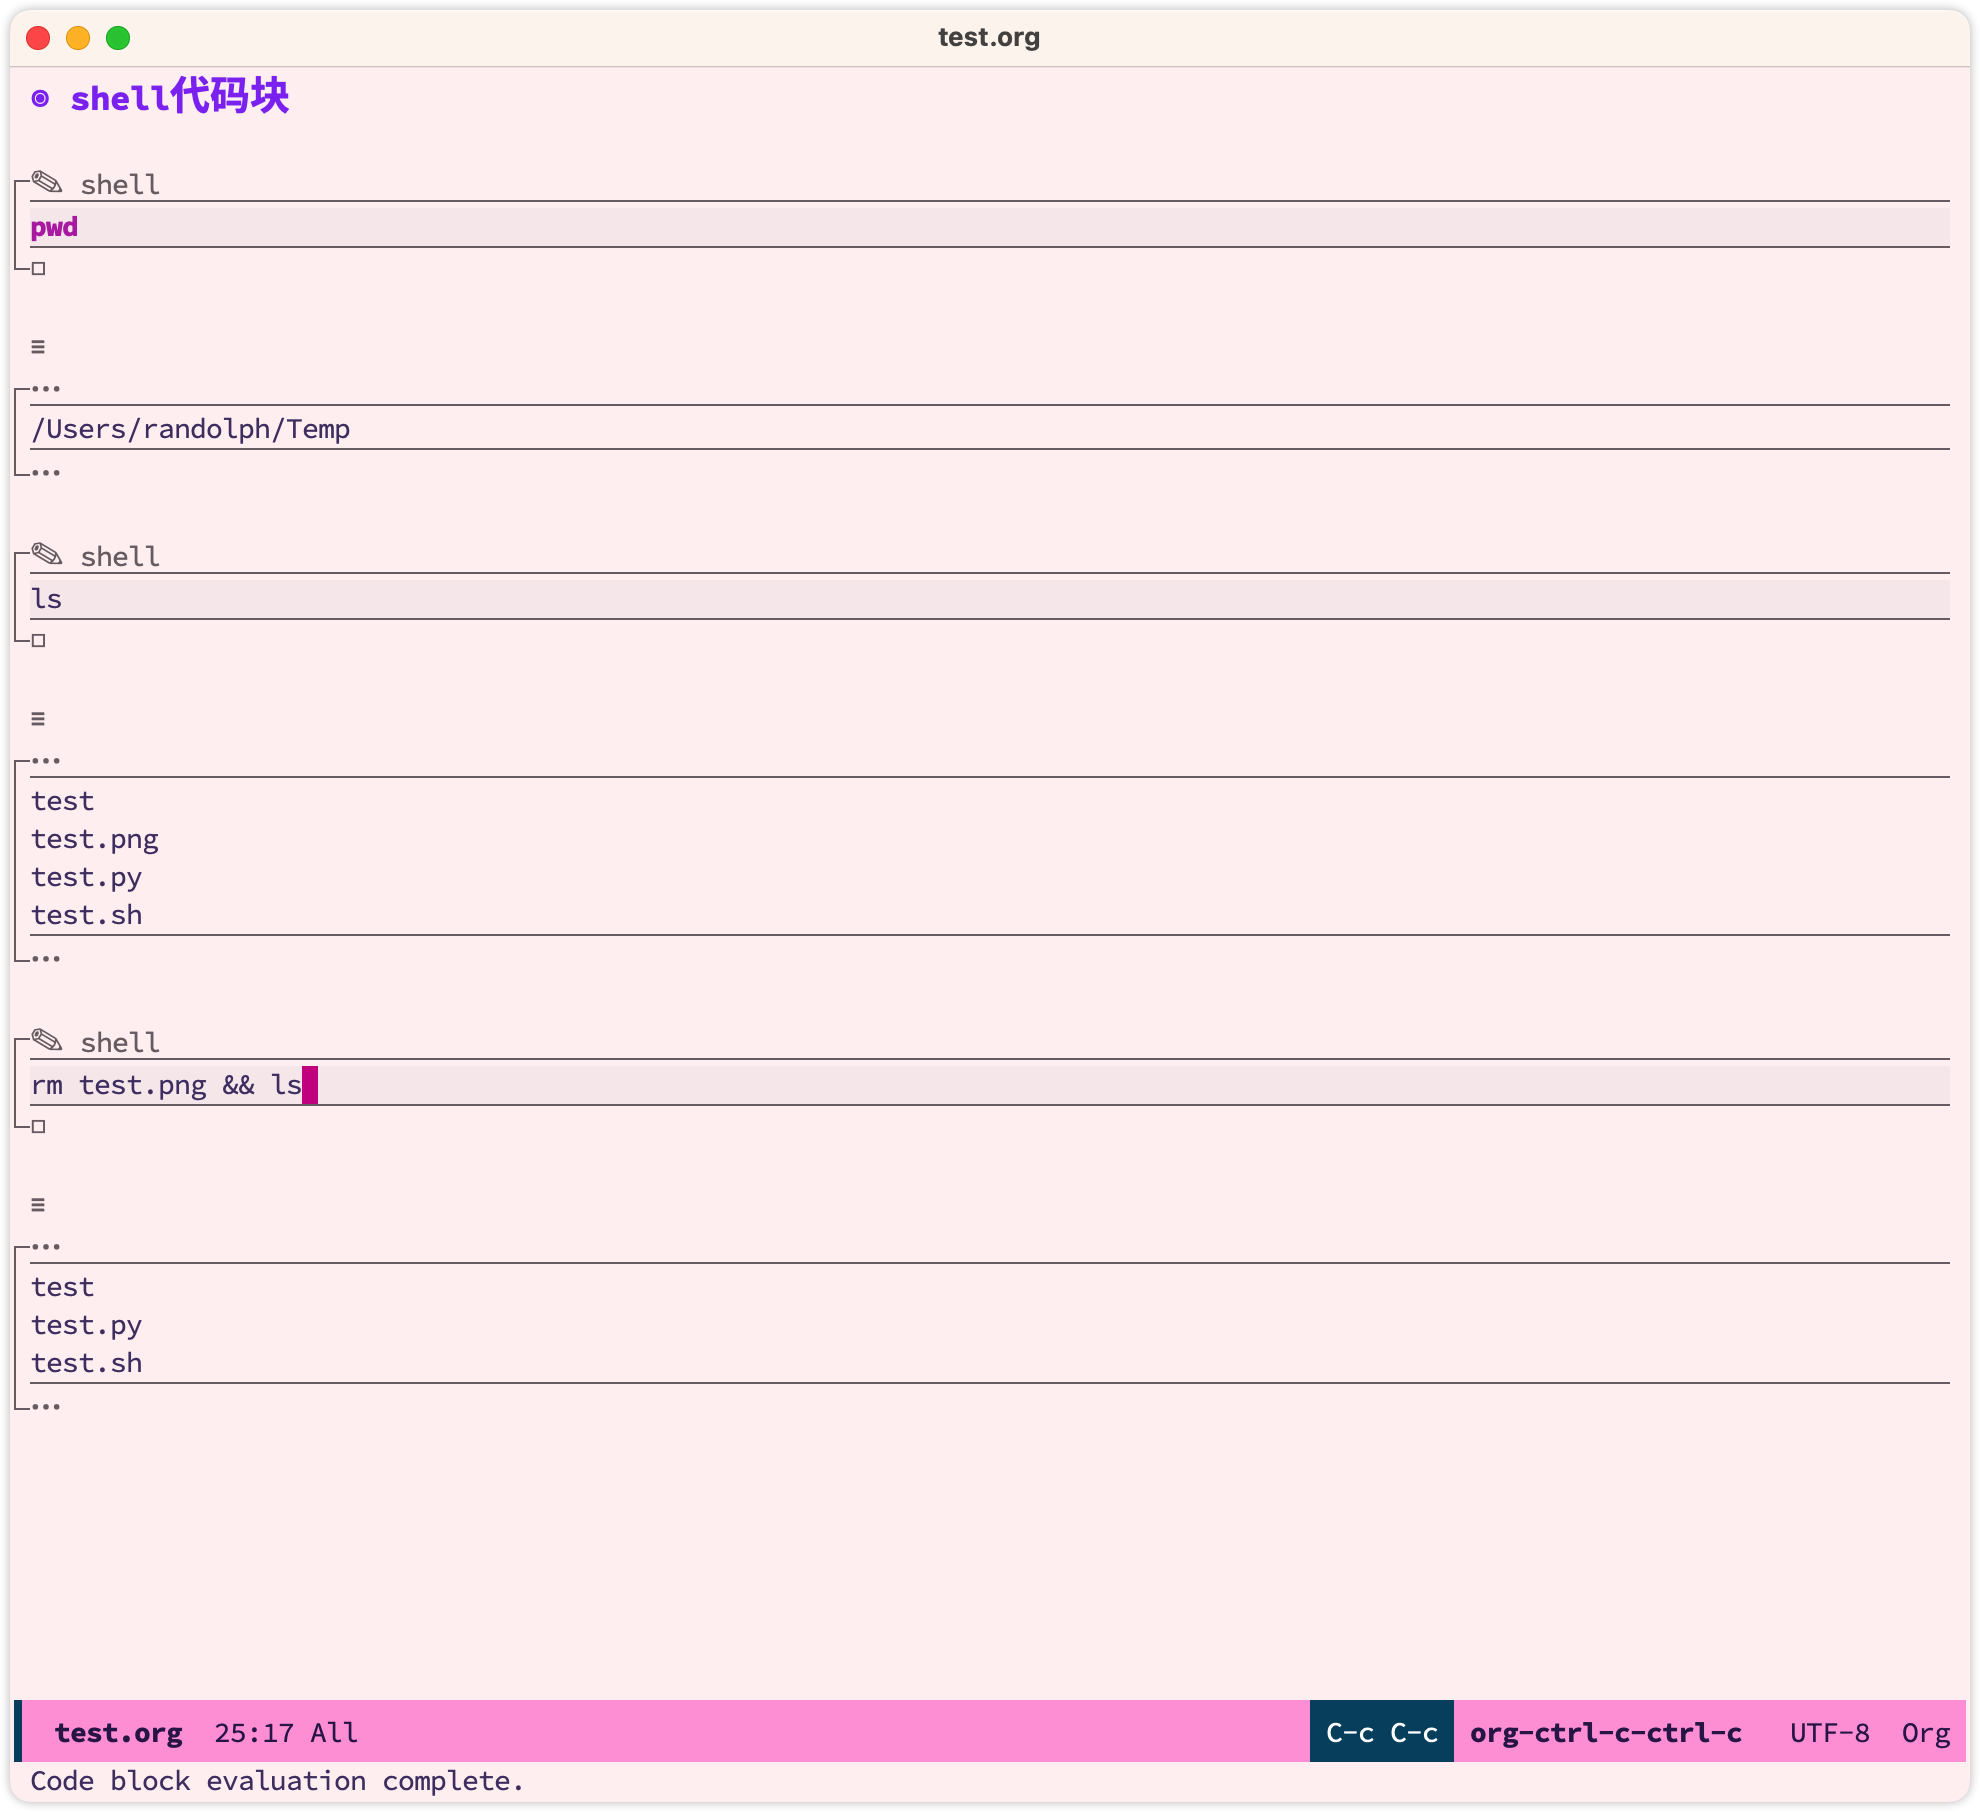The width and height of the screenshot is (1980, 1812).
Task: Click the All scroll position indicator
Action: click(334, 1733)
